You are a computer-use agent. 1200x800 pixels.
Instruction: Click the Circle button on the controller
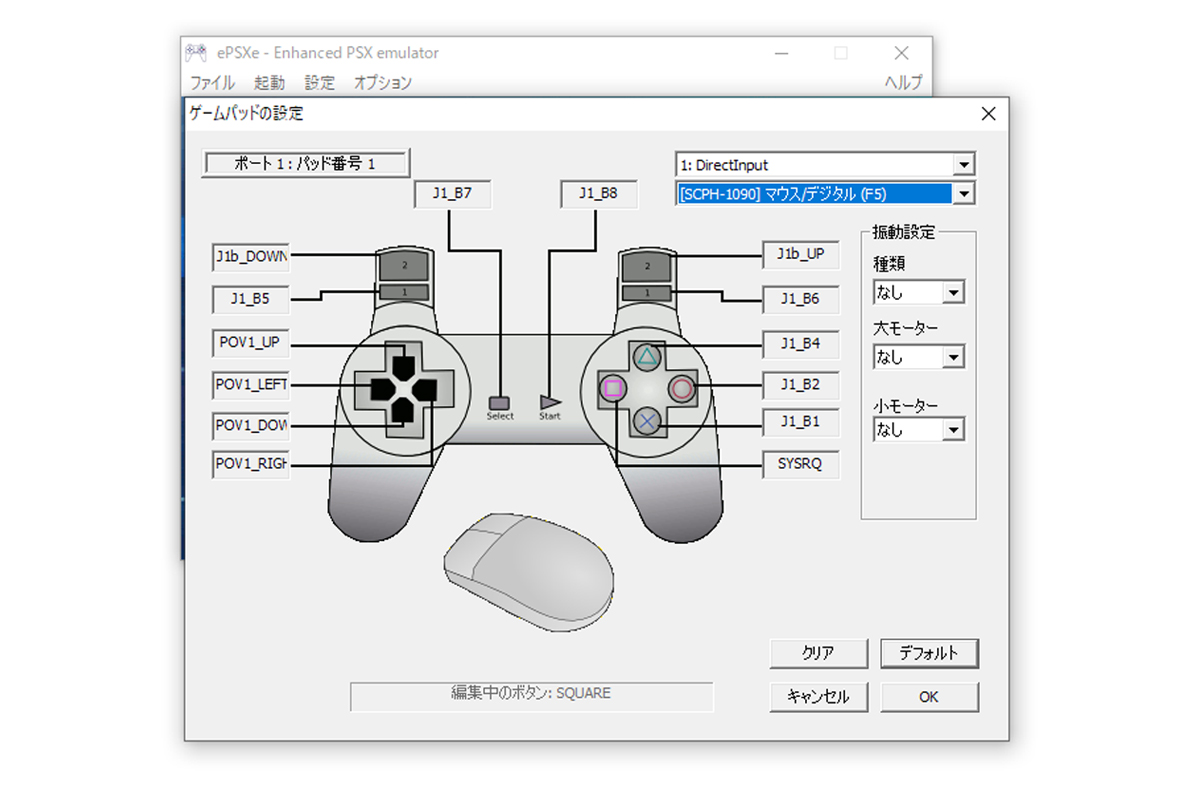681,388
